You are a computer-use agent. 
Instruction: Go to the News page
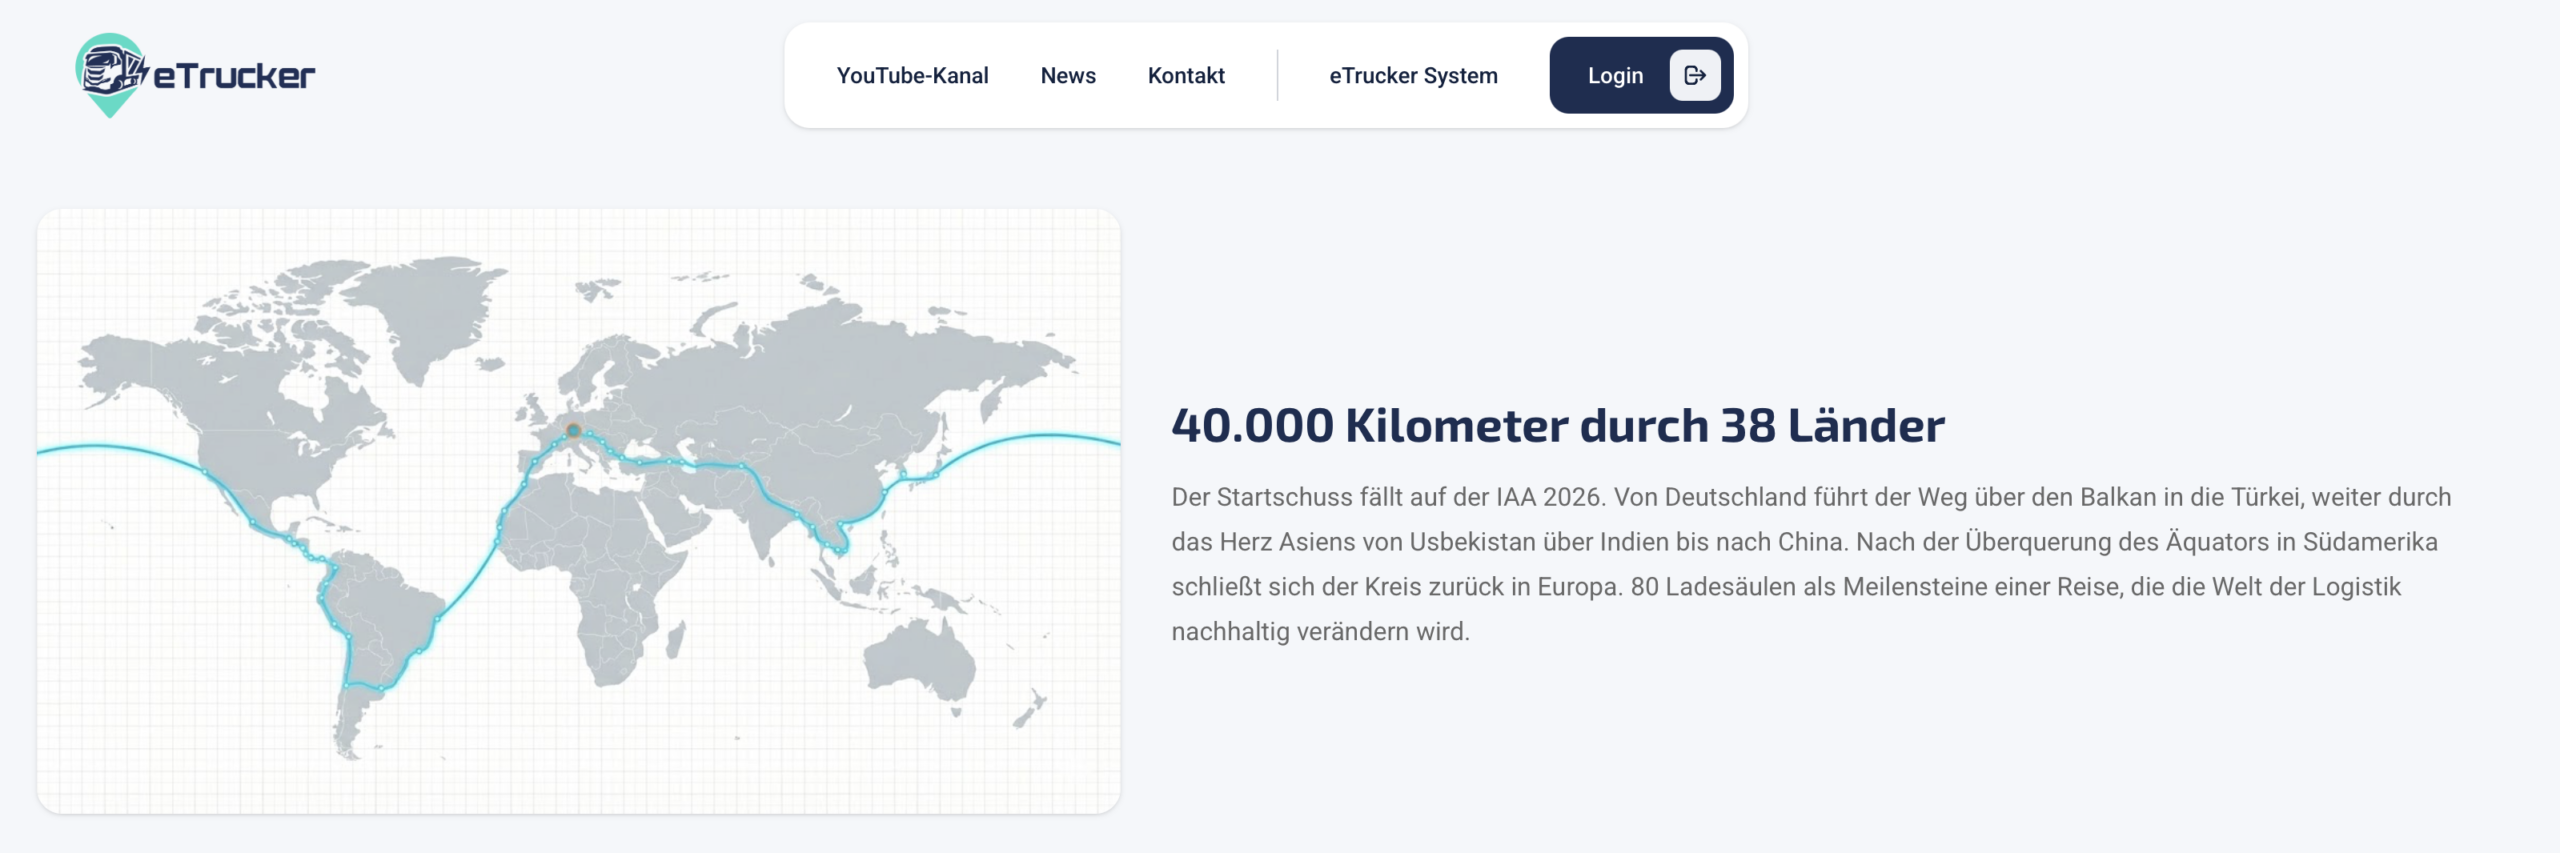[x=1068, y=76]
